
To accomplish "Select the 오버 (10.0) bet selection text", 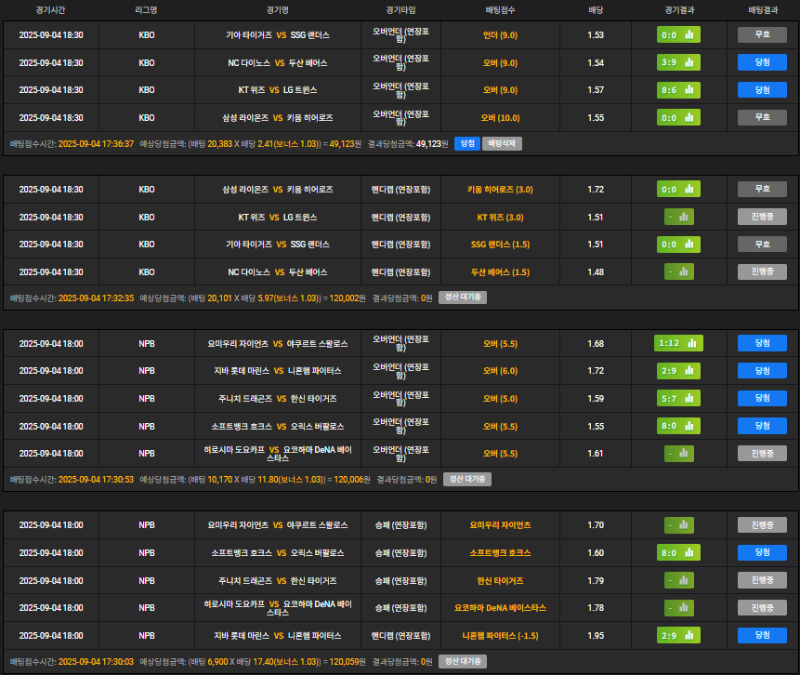I will [500, 118].
